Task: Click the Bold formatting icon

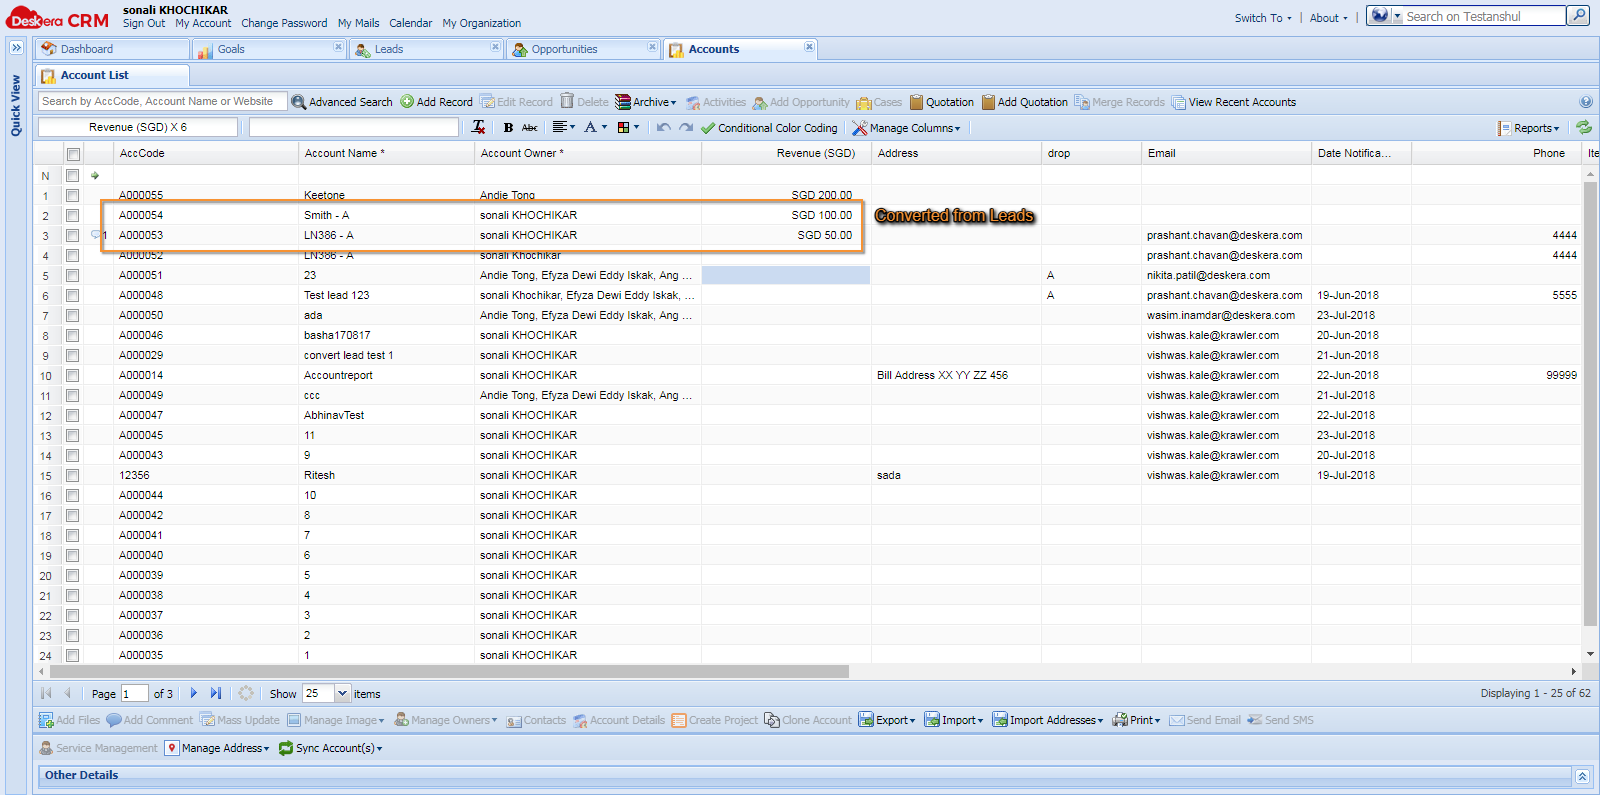Action: coord(508,128)
